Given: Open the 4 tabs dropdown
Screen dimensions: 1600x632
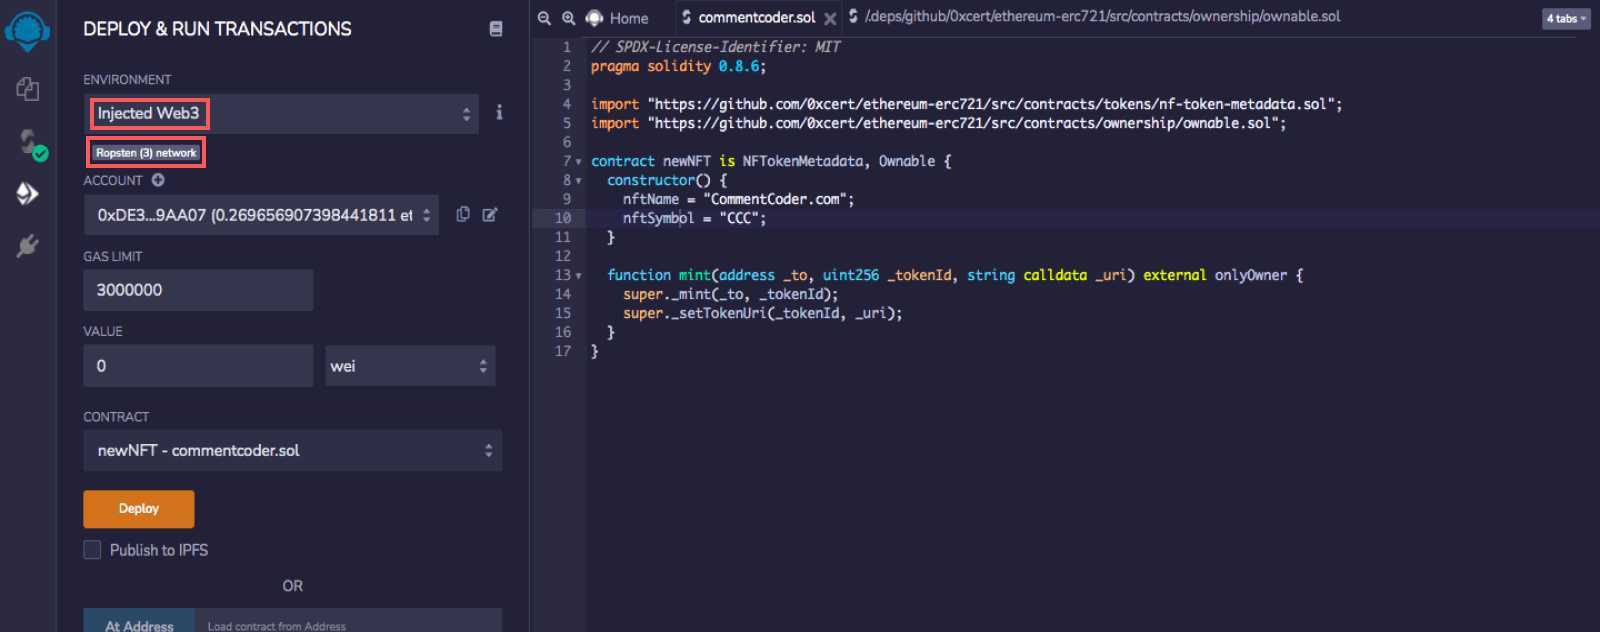Looking at the screenshot, I should (x=1566, y=18).
